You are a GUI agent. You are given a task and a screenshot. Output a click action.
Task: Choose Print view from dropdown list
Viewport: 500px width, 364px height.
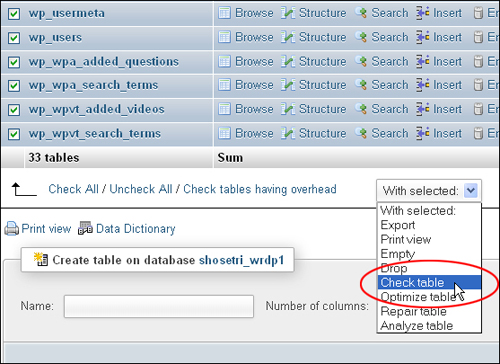[x=429, y=239]
